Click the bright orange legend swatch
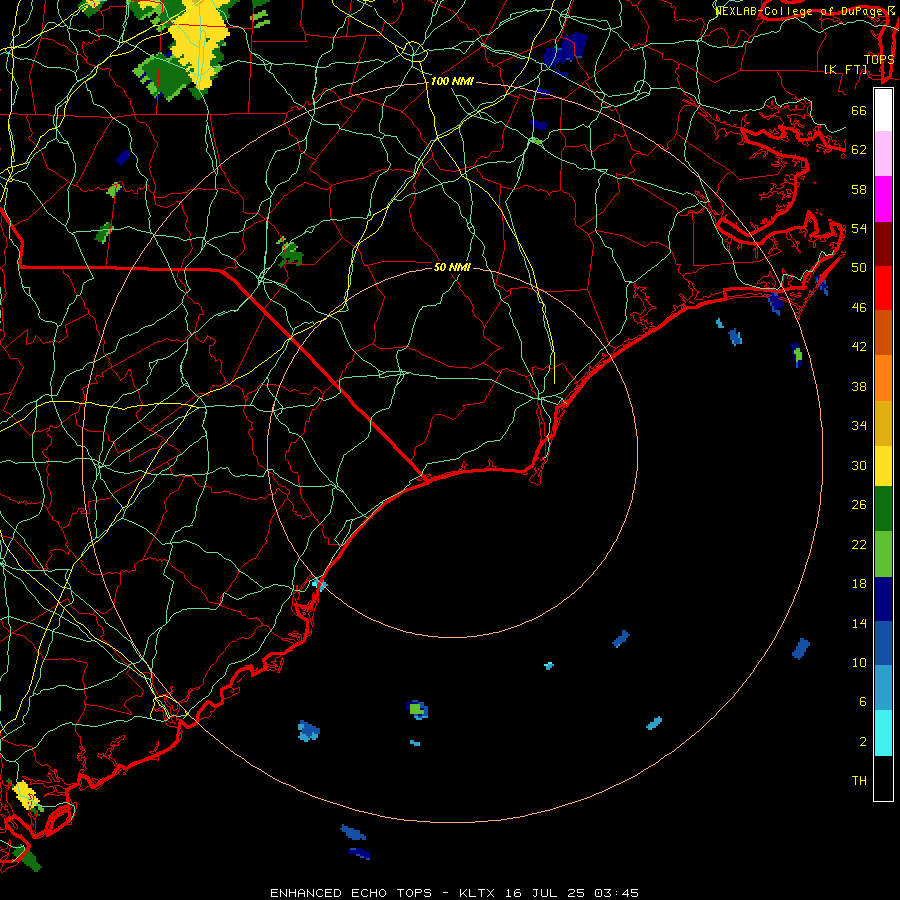 click(883, 378)
